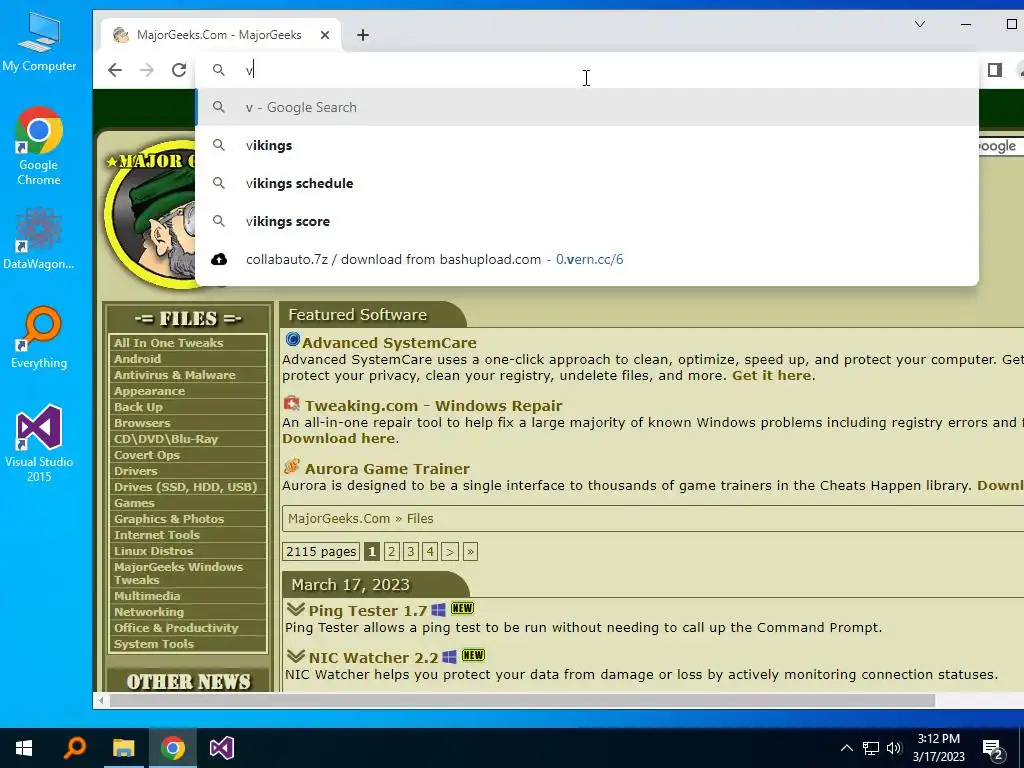1024x768 pixels.
Task: Go to page 4 of files
Action: pyautogui.click(x=430, y=552)
